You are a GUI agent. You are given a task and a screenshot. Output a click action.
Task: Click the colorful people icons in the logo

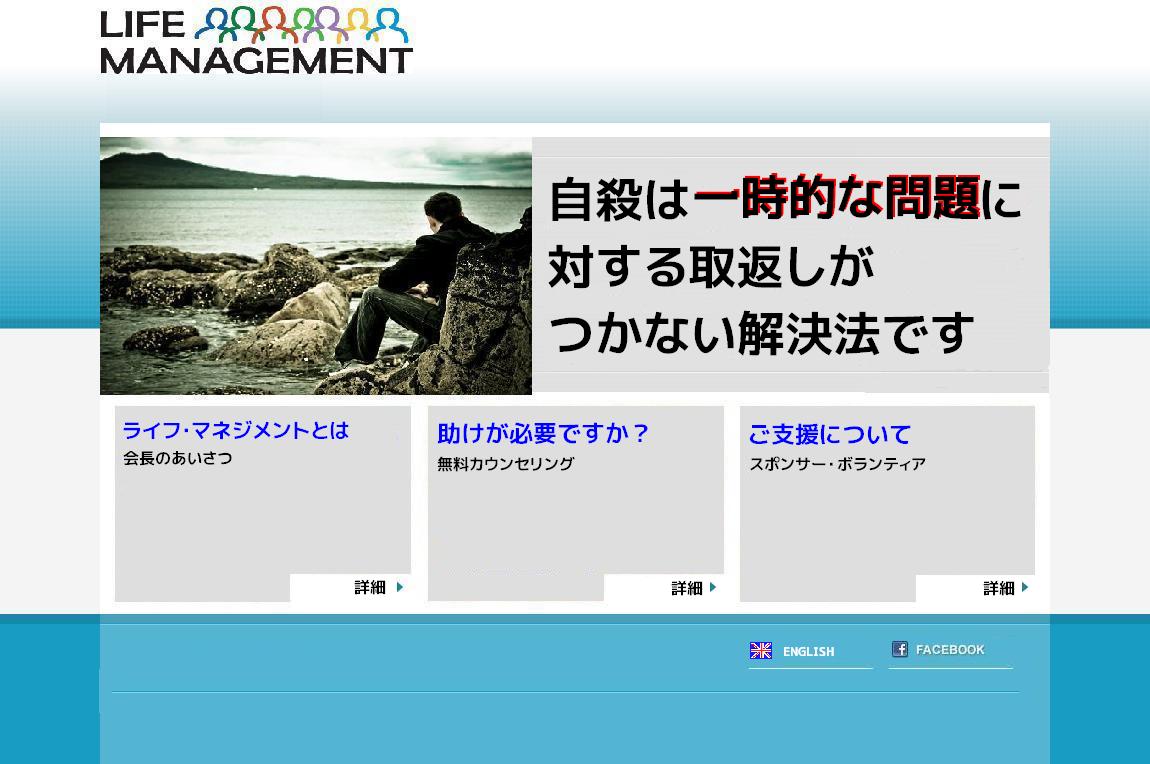301,24
